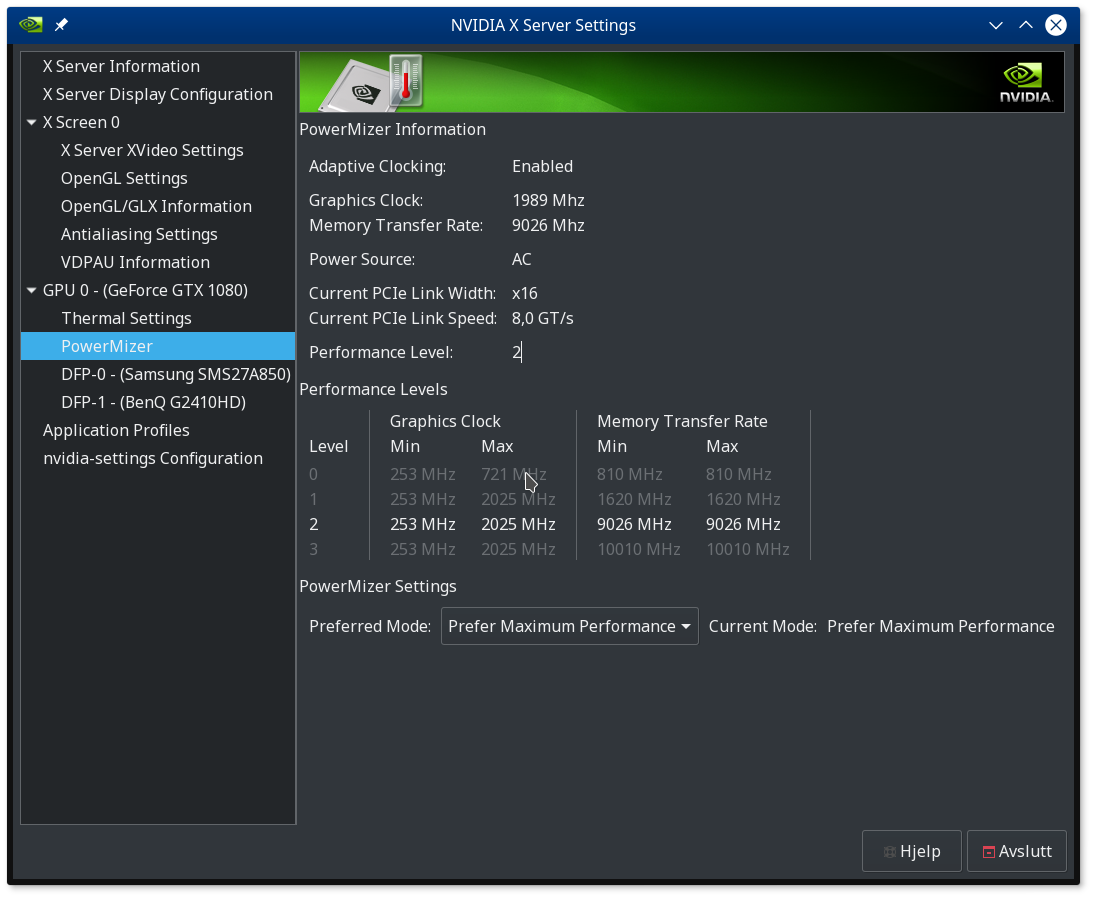Click the NVIDIA logo in the banner
This screenshot has width=1093, height=898.
1025,83
